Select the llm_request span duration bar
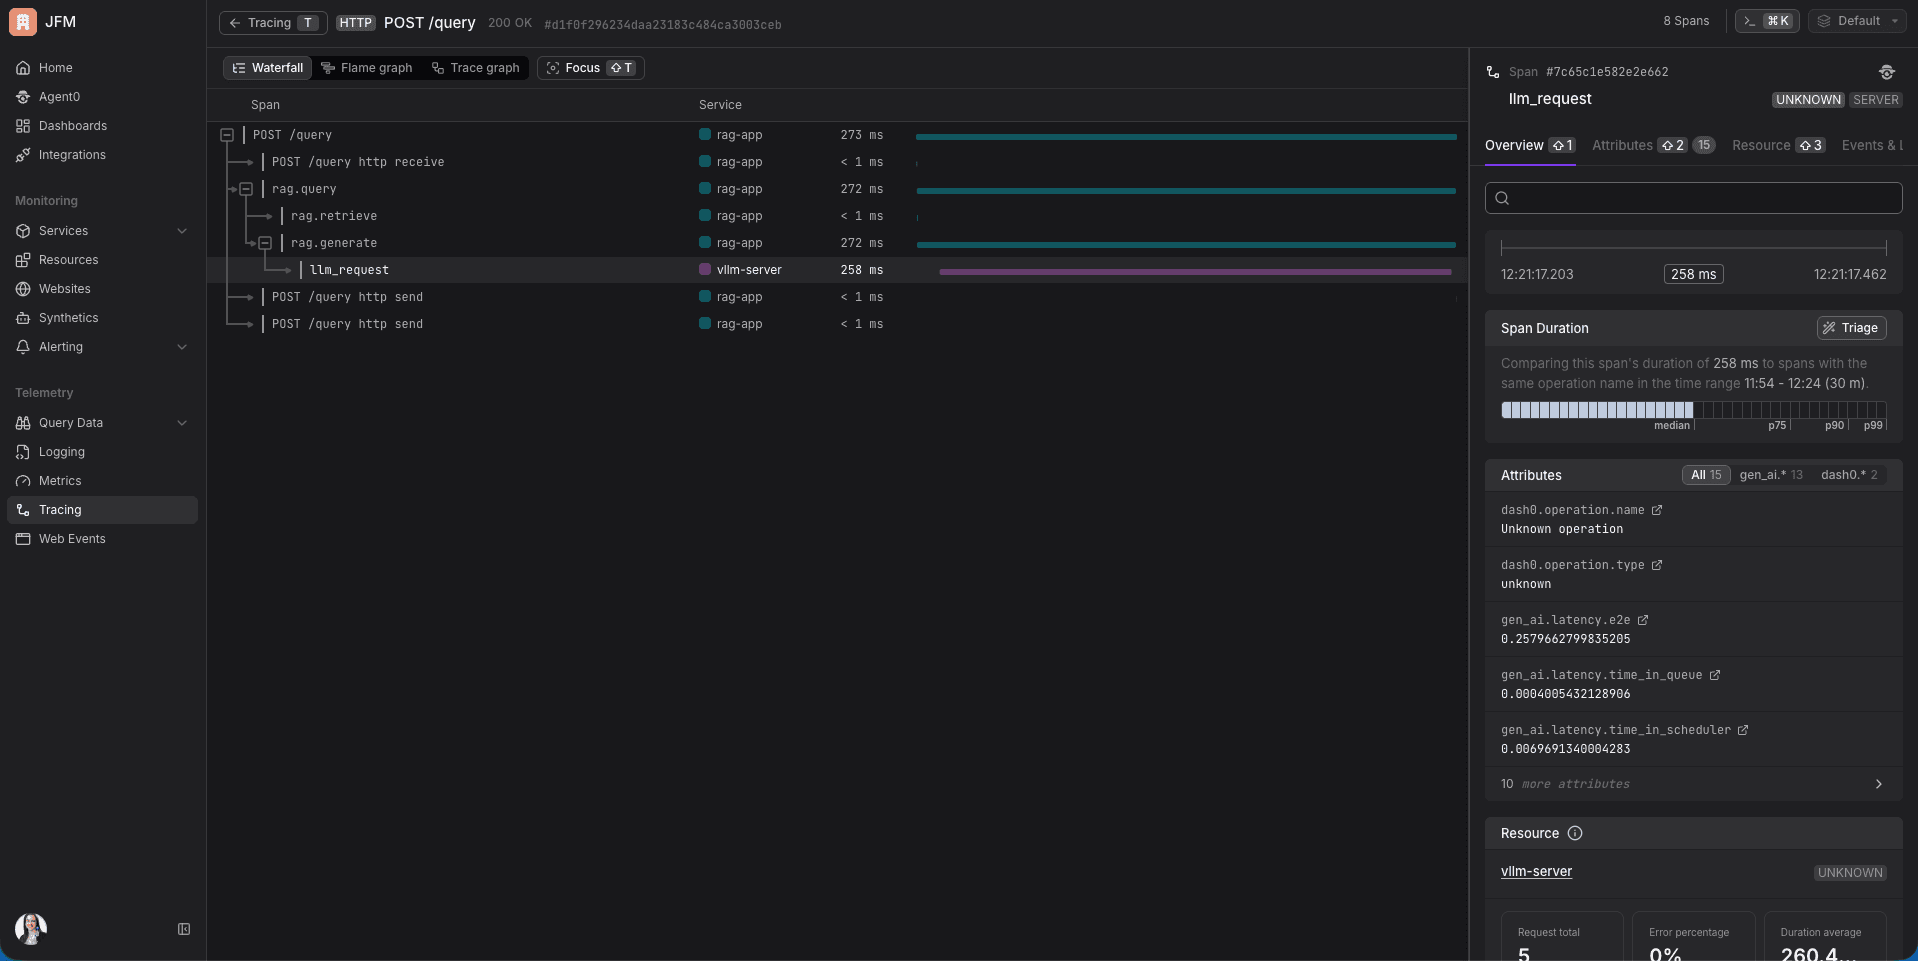Image resolution: width=1918 pixels, height=961 pixels. (1195, 271)
